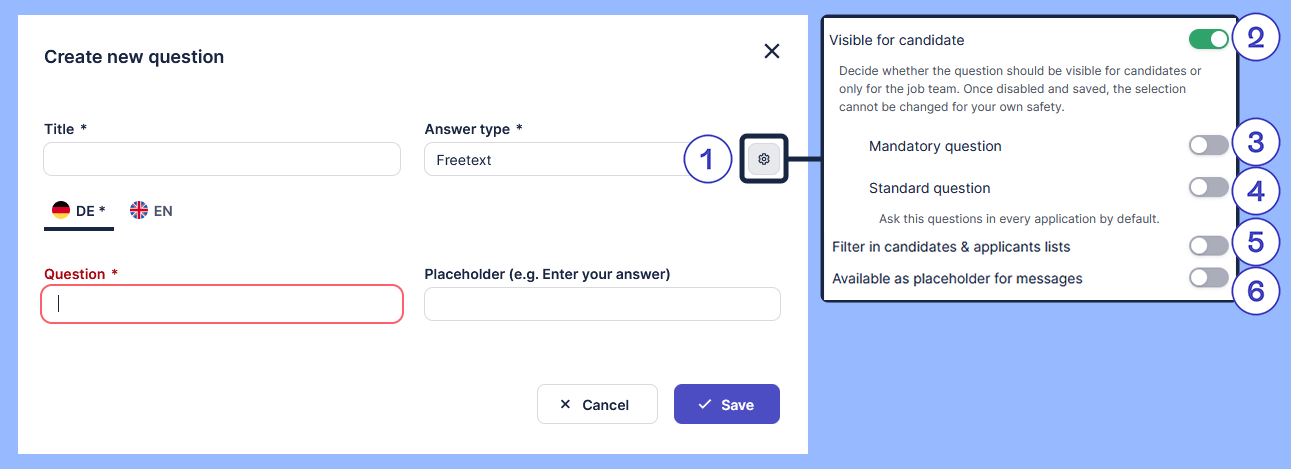Screen dimensions: 1291x469
Task: Click the numbered circle 5 marker
Action: [x=1256, y=242]
